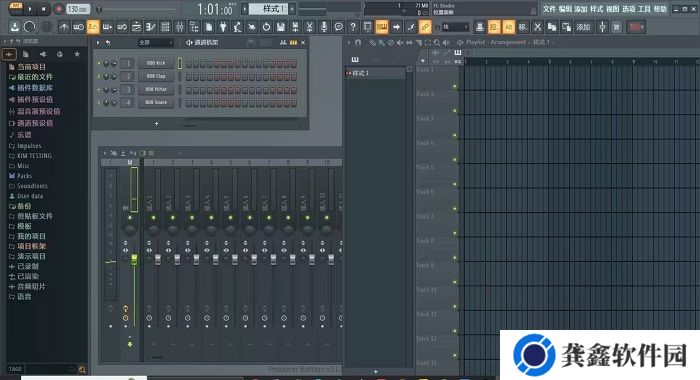Toggle mute LED of 808 Kick channel

click(99, 64)
